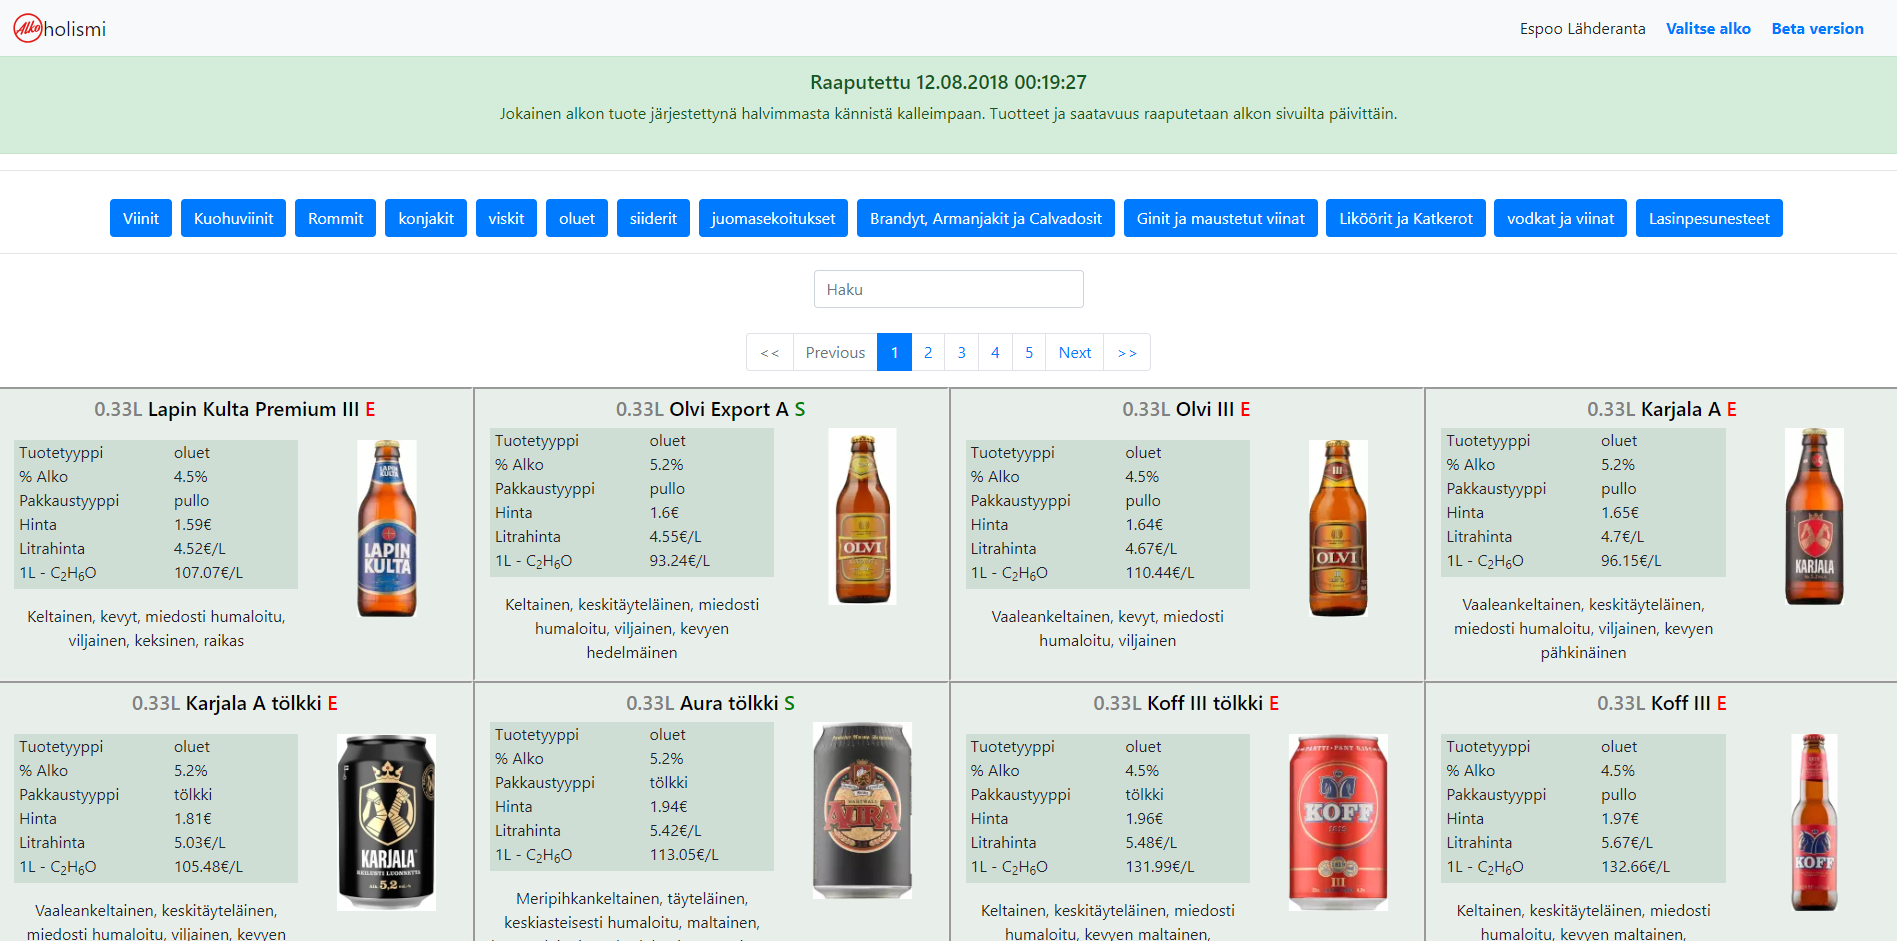Show vodkat ja viinat products
Viewport: 1897px width, 941px height.
pos(1560,218)
